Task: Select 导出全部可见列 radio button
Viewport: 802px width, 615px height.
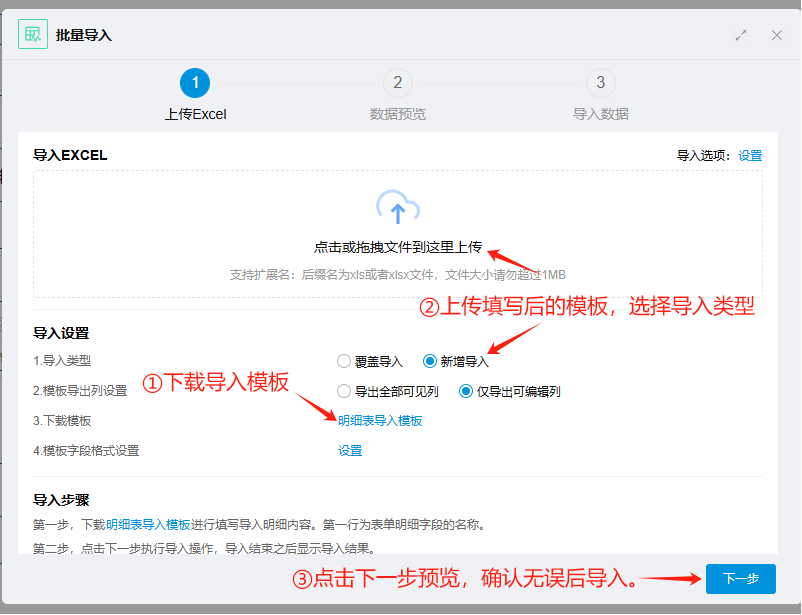Action: pyautogui.click(x=345, y=391)
